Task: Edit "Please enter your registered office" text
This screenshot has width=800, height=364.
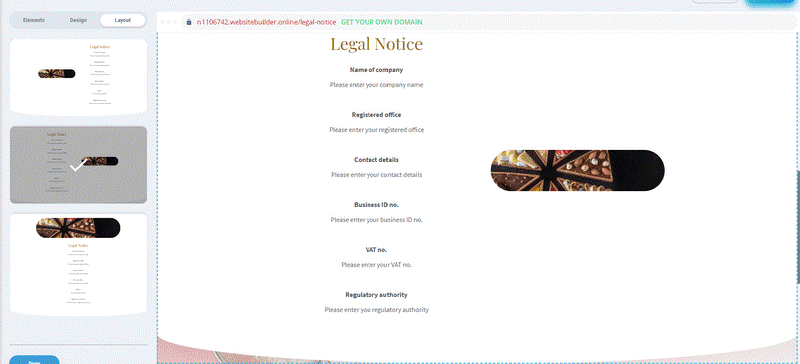Action: 377,130
